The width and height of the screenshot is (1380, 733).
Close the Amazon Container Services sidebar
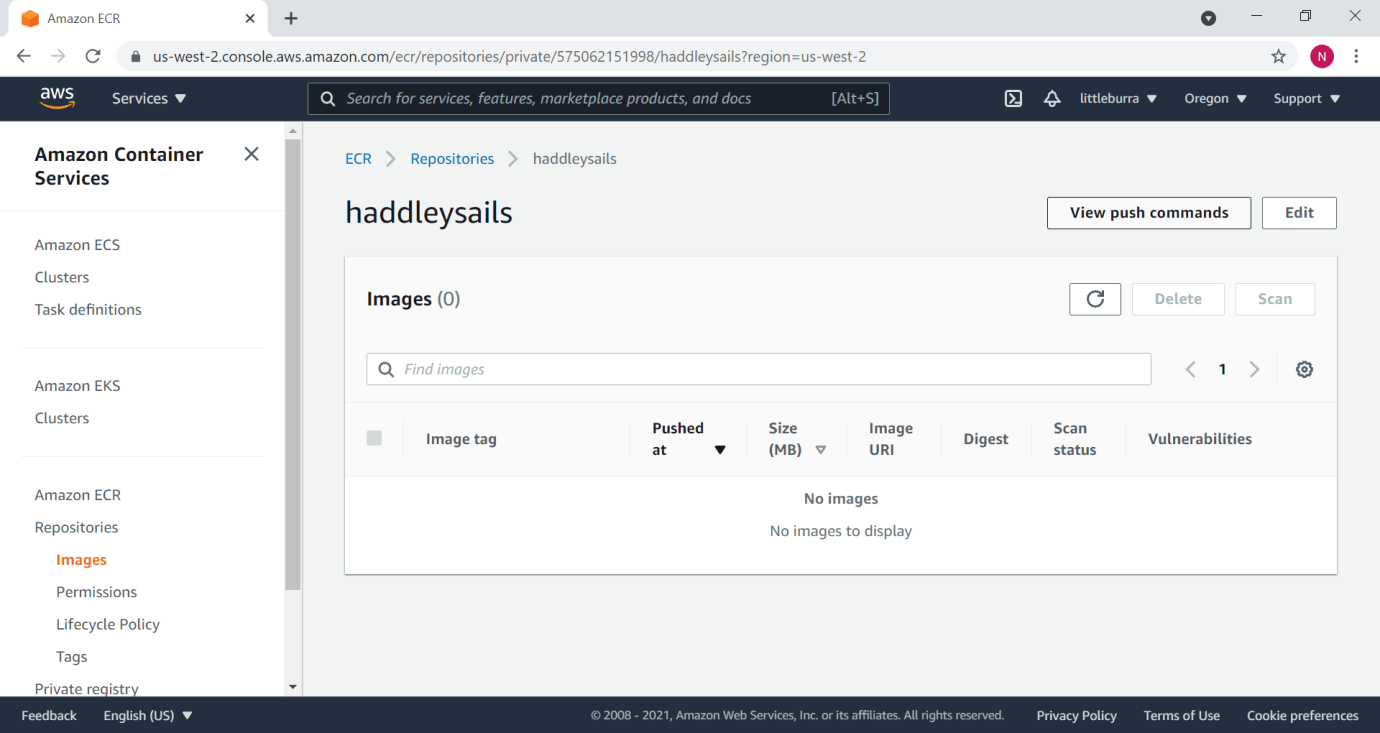click(x=251, y=154)
